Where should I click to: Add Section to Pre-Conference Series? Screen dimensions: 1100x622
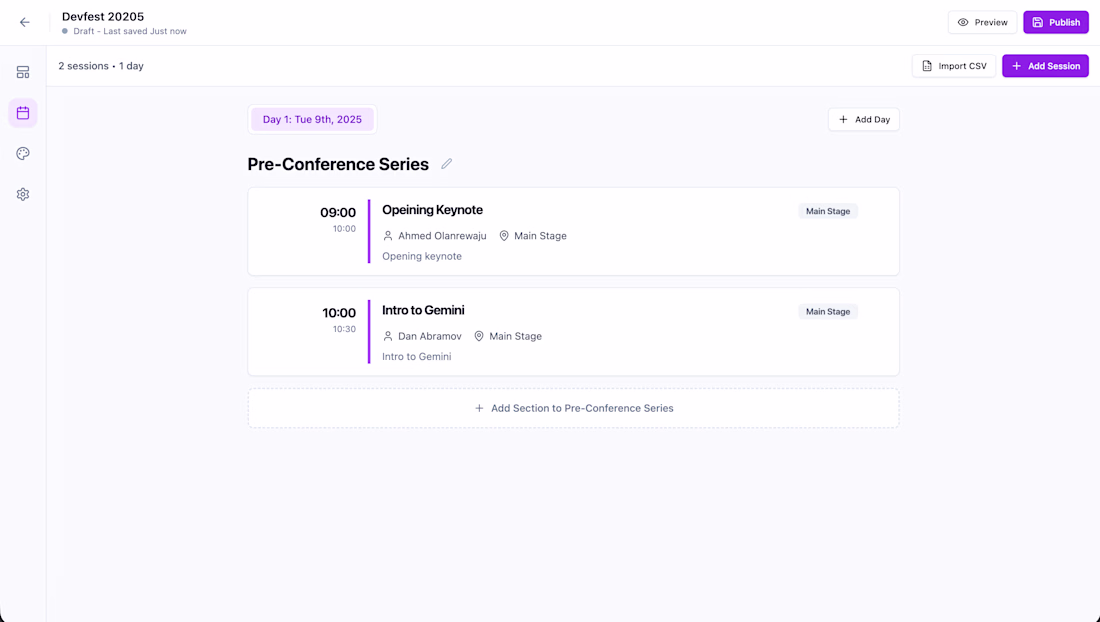pyautogui.click(x=573, y=408)
